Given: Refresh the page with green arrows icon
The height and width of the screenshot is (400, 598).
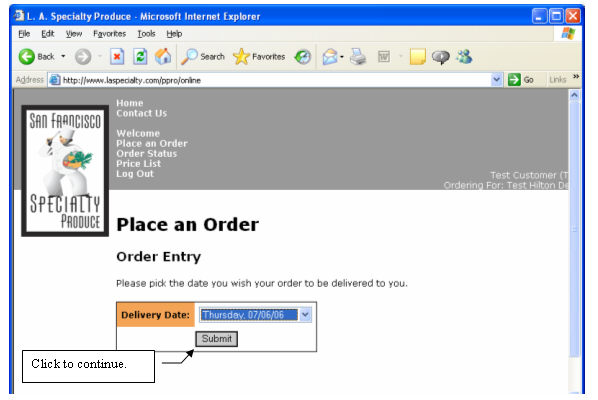Looking at the screenshot, I should [x=140, y=57].
